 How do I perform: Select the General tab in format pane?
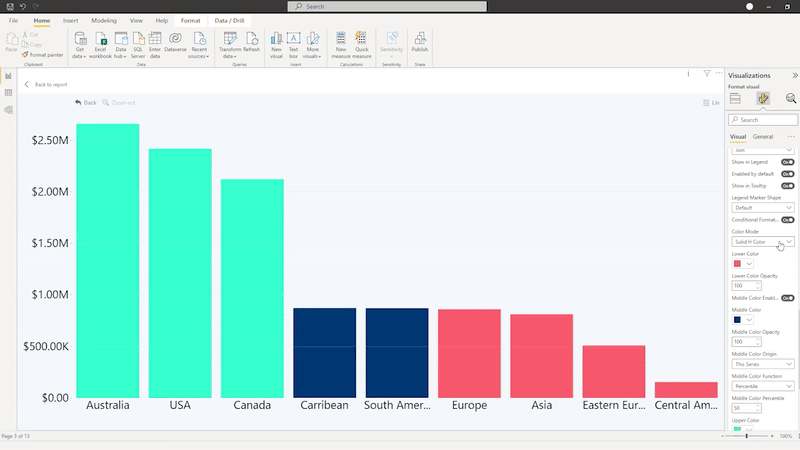[x=763, y=136]
